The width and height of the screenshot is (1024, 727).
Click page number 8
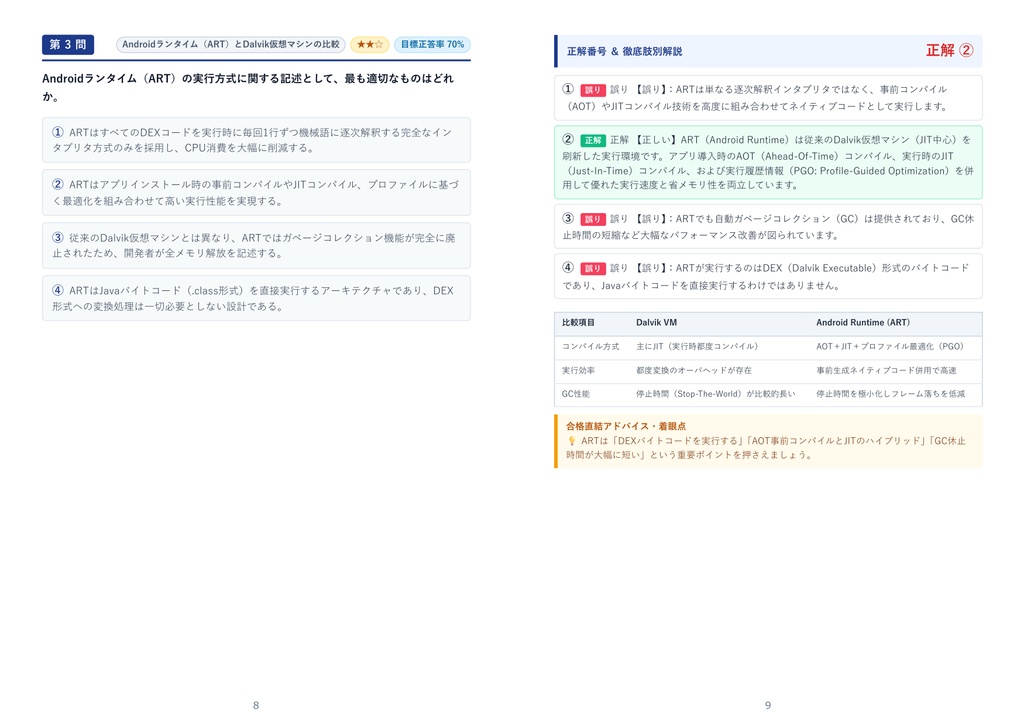click(256, 705)
